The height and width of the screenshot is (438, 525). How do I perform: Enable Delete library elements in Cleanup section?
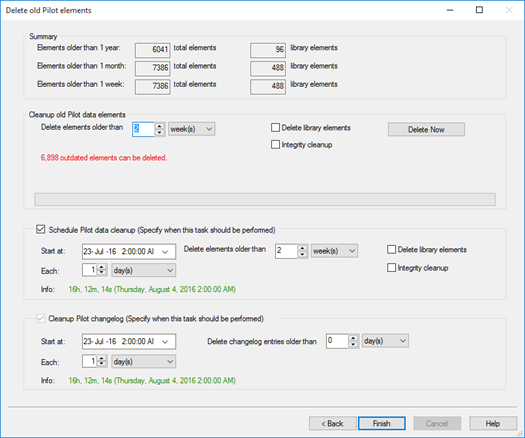[275, 128]
